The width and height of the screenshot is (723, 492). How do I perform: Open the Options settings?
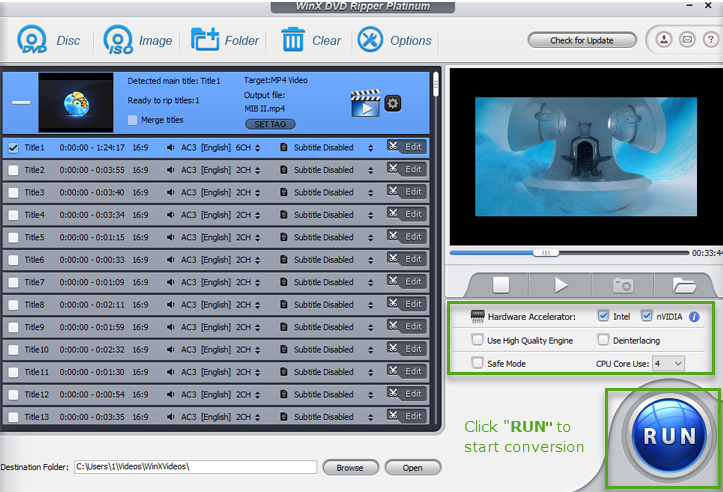[394, 40]
